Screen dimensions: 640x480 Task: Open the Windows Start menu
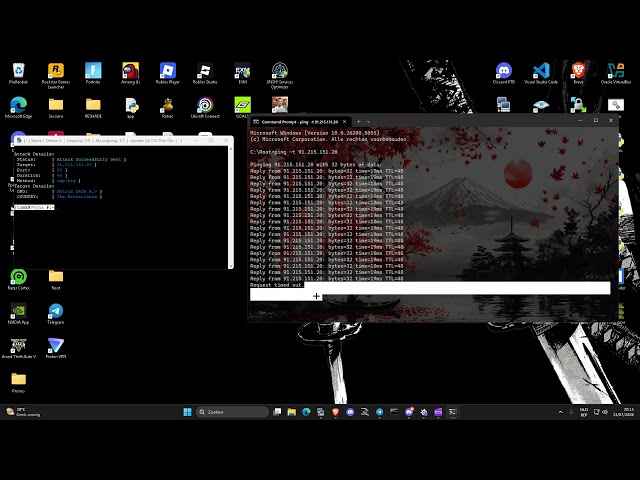pyautogui.click(x=187, y=412)
